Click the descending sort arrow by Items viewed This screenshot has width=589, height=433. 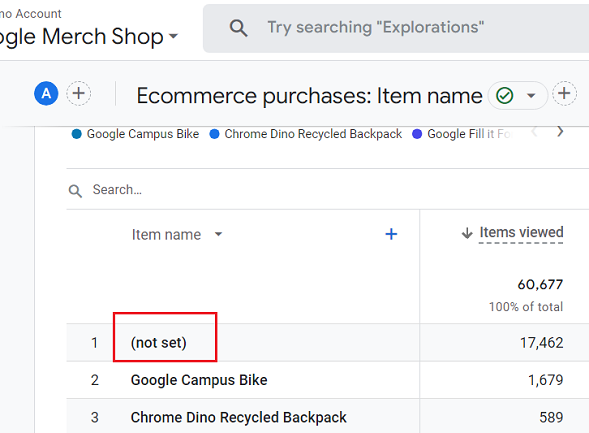(467, 233)
